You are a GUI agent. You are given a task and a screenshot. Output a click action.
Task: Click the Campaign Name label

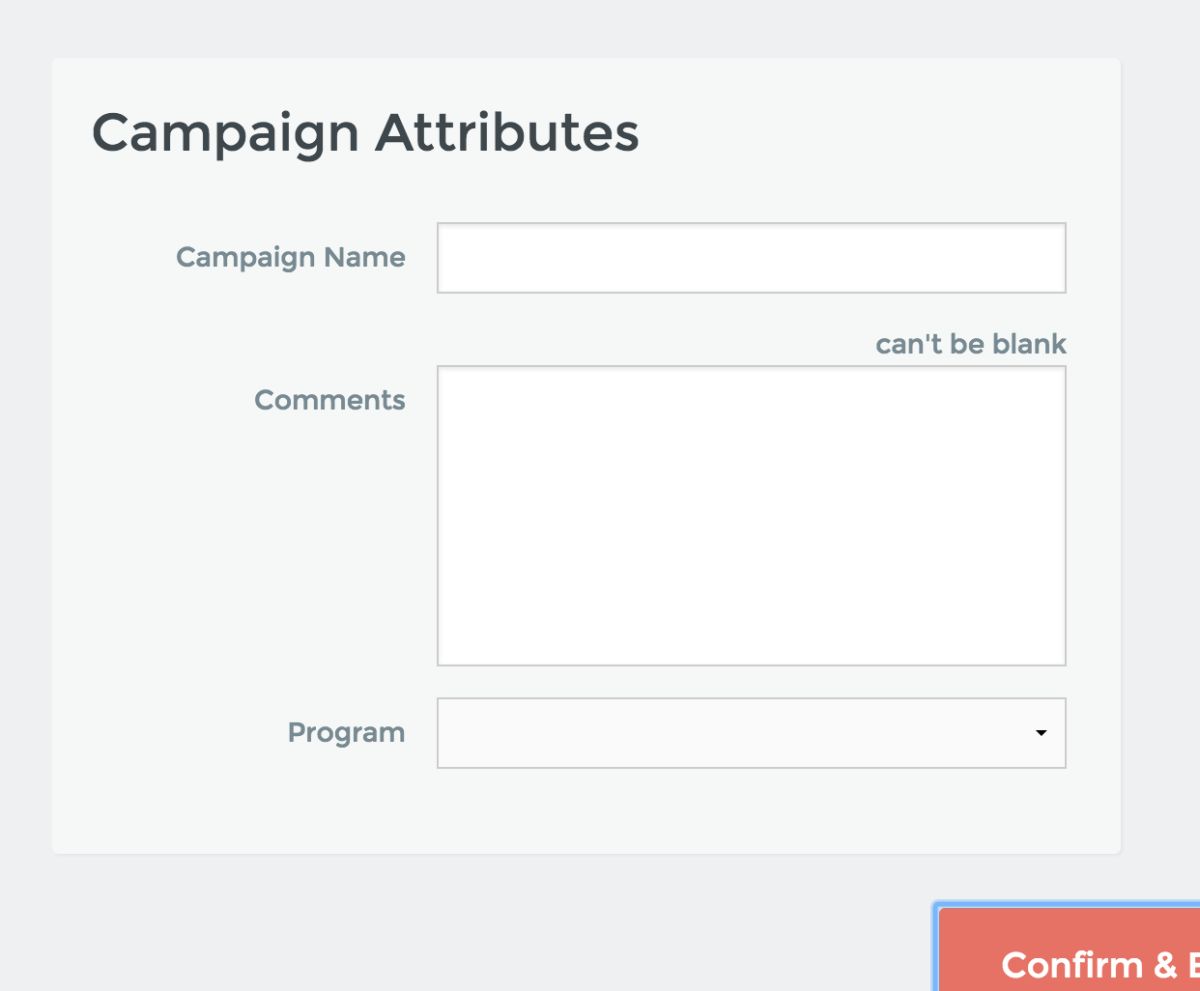[290, 257]
